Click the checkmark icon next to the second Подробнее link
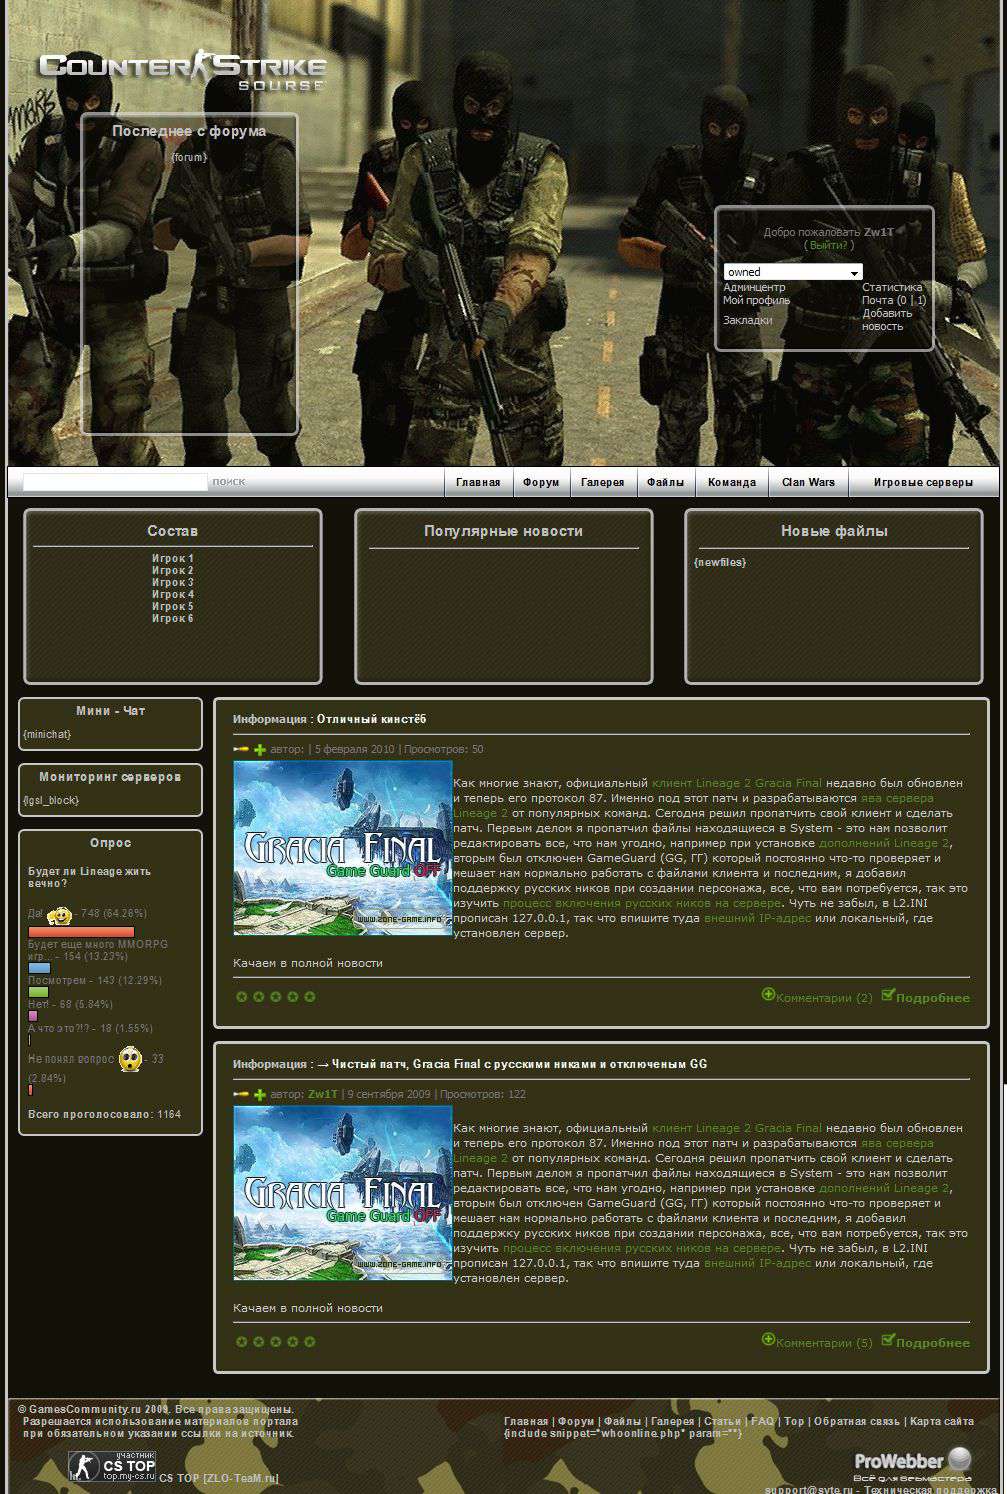The image size is (1007, 1494). coord(888,1339)
